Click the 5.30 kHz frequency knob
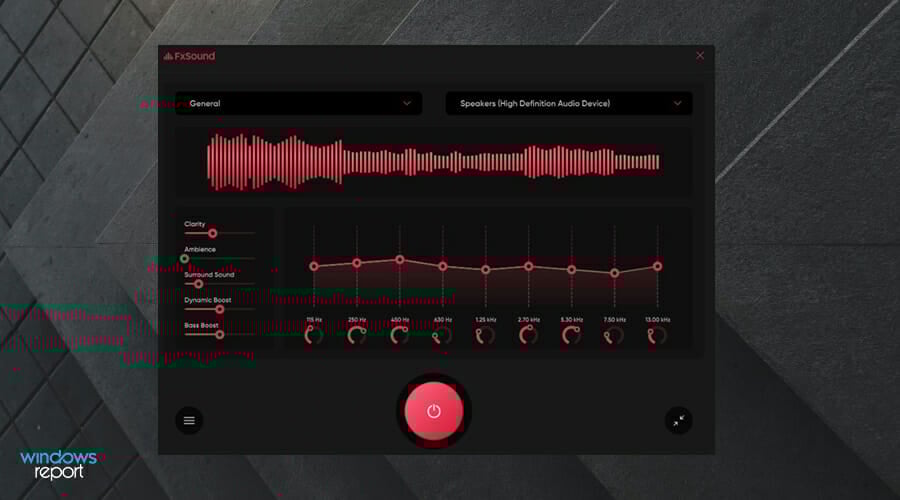Screen dimensions: 900x500 [571, 335]
